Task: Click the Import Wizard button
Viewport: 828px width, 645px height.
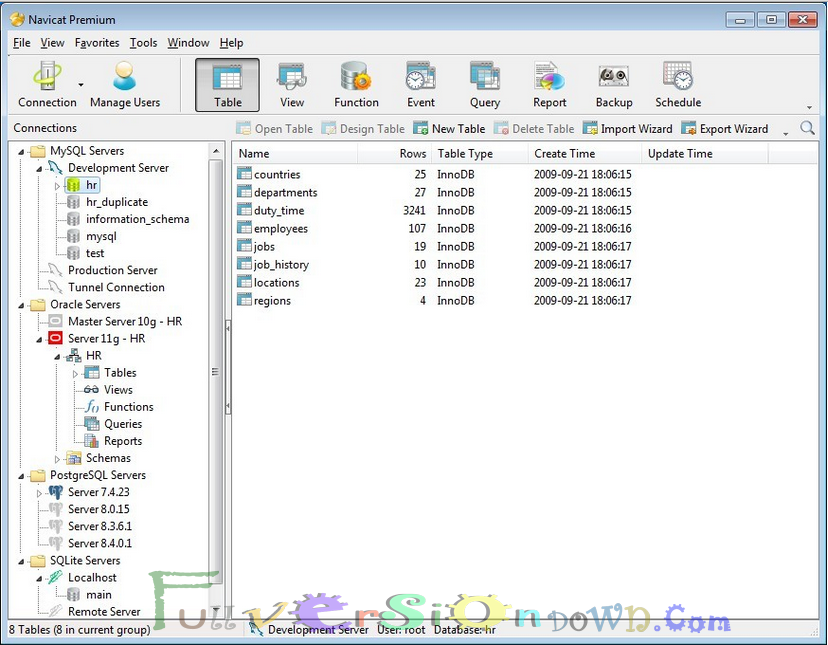Action: click(627, 128)
